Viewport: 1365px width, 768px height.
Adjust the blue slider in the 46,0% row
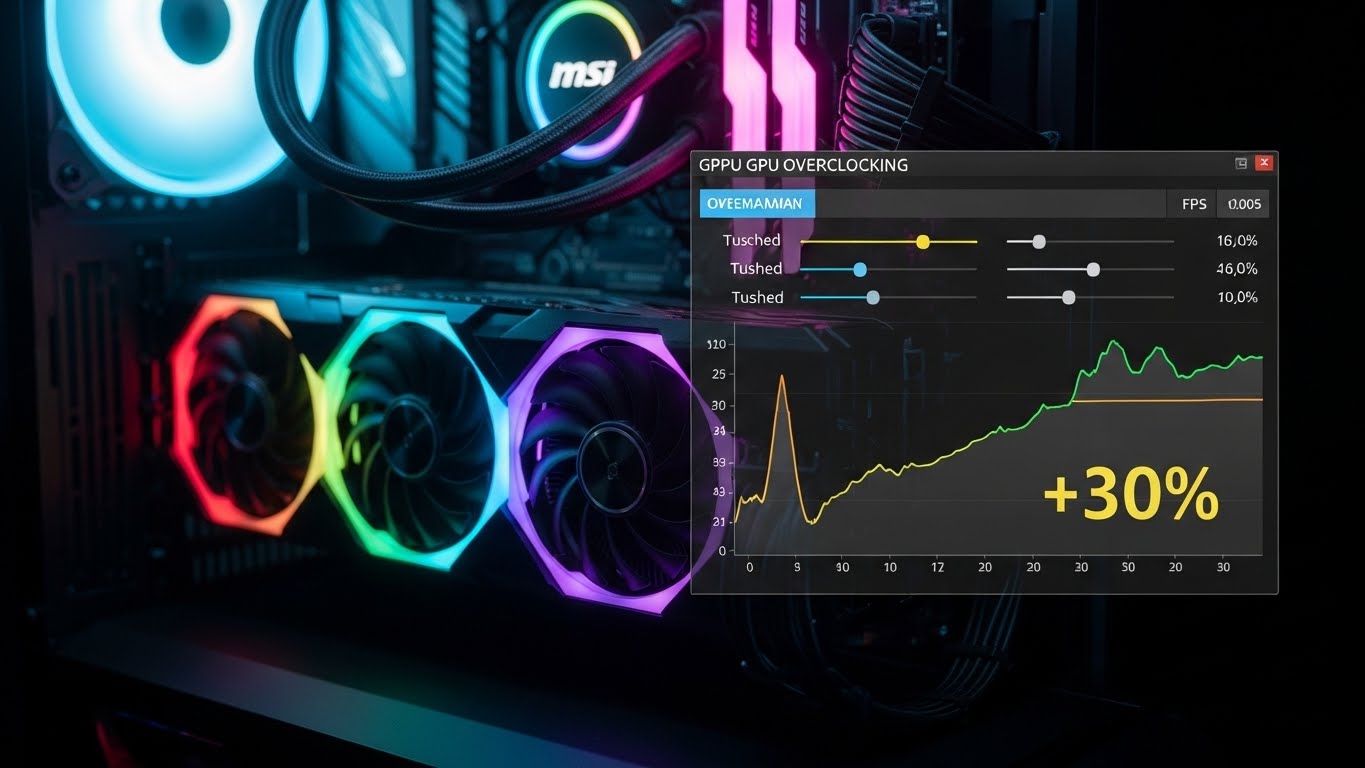pyautogui.click(x=859, y=269)
